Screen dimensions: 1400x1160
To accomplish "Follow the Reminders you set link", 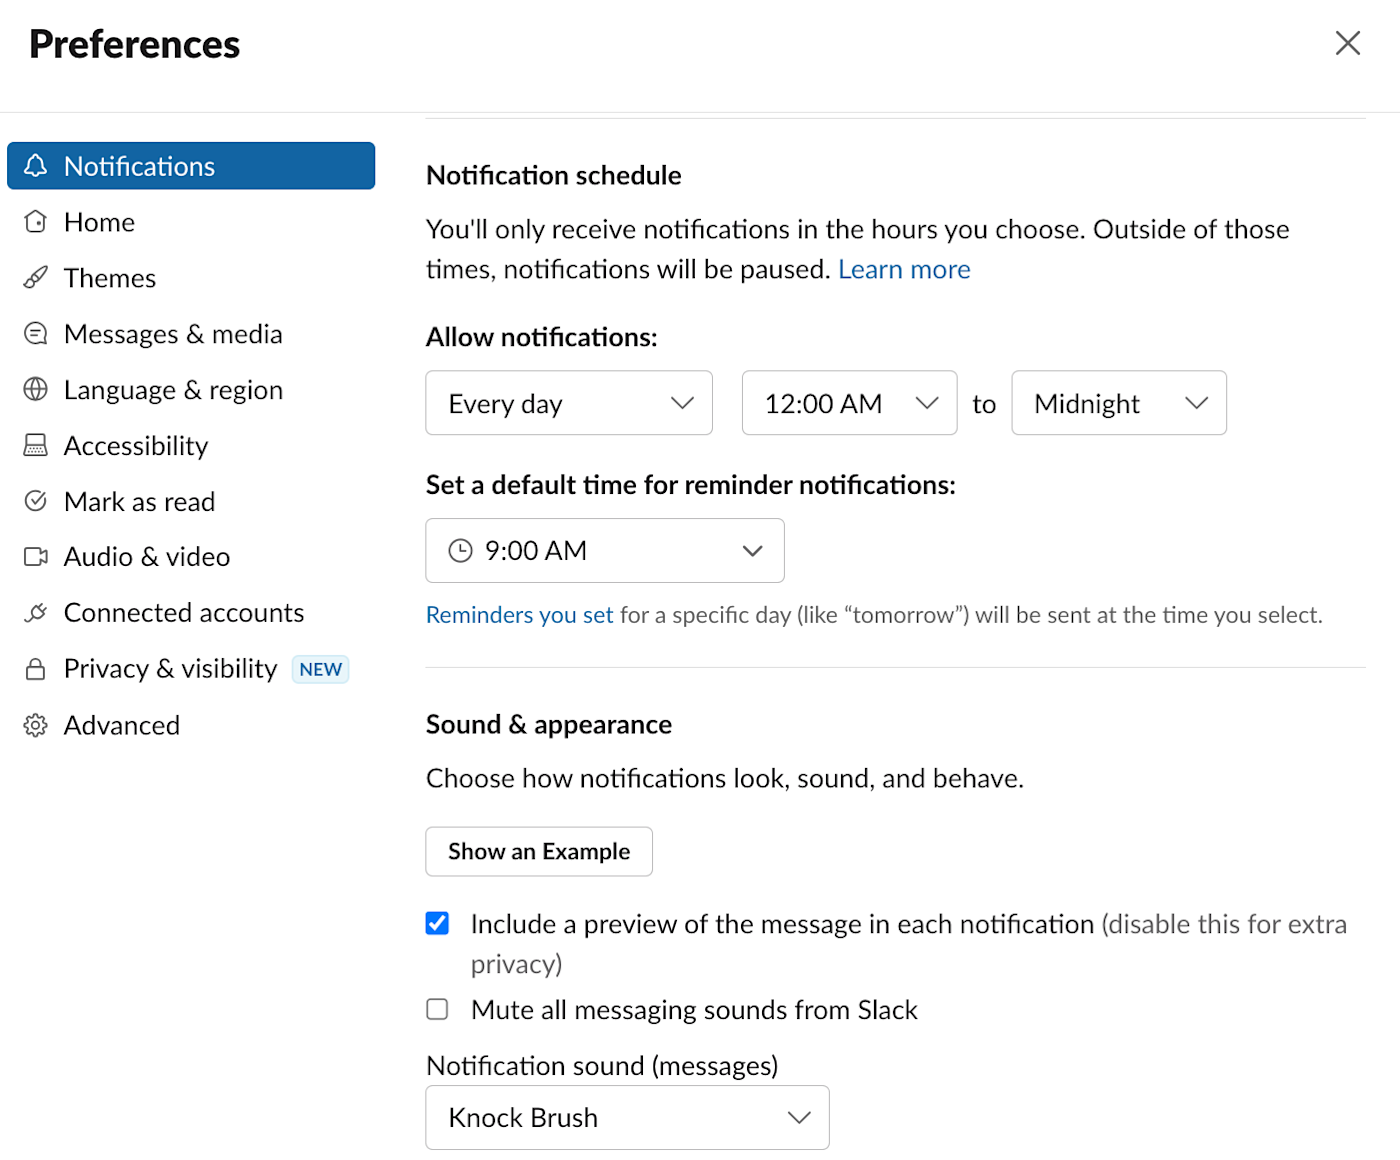I will 519,615.
